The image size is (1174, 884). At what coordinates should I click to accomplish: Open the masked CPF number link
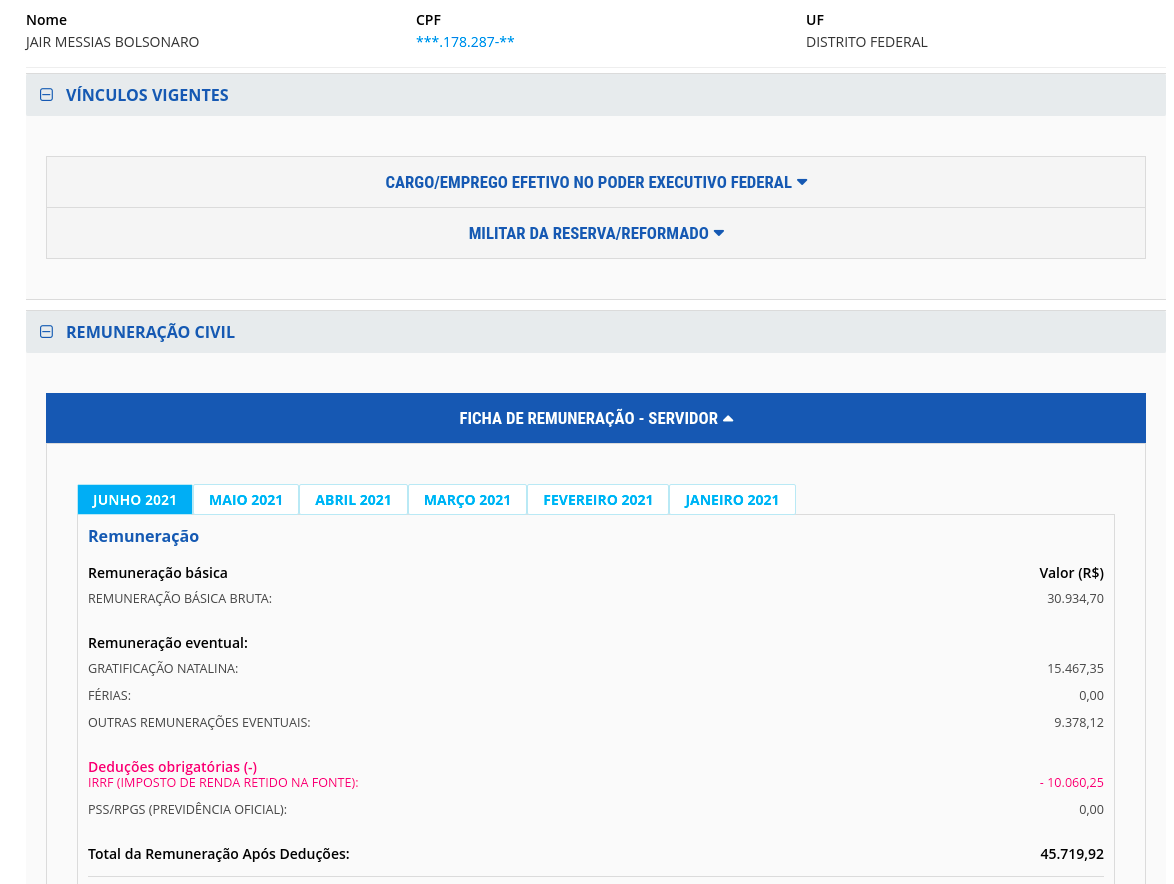tap(465, 42)
